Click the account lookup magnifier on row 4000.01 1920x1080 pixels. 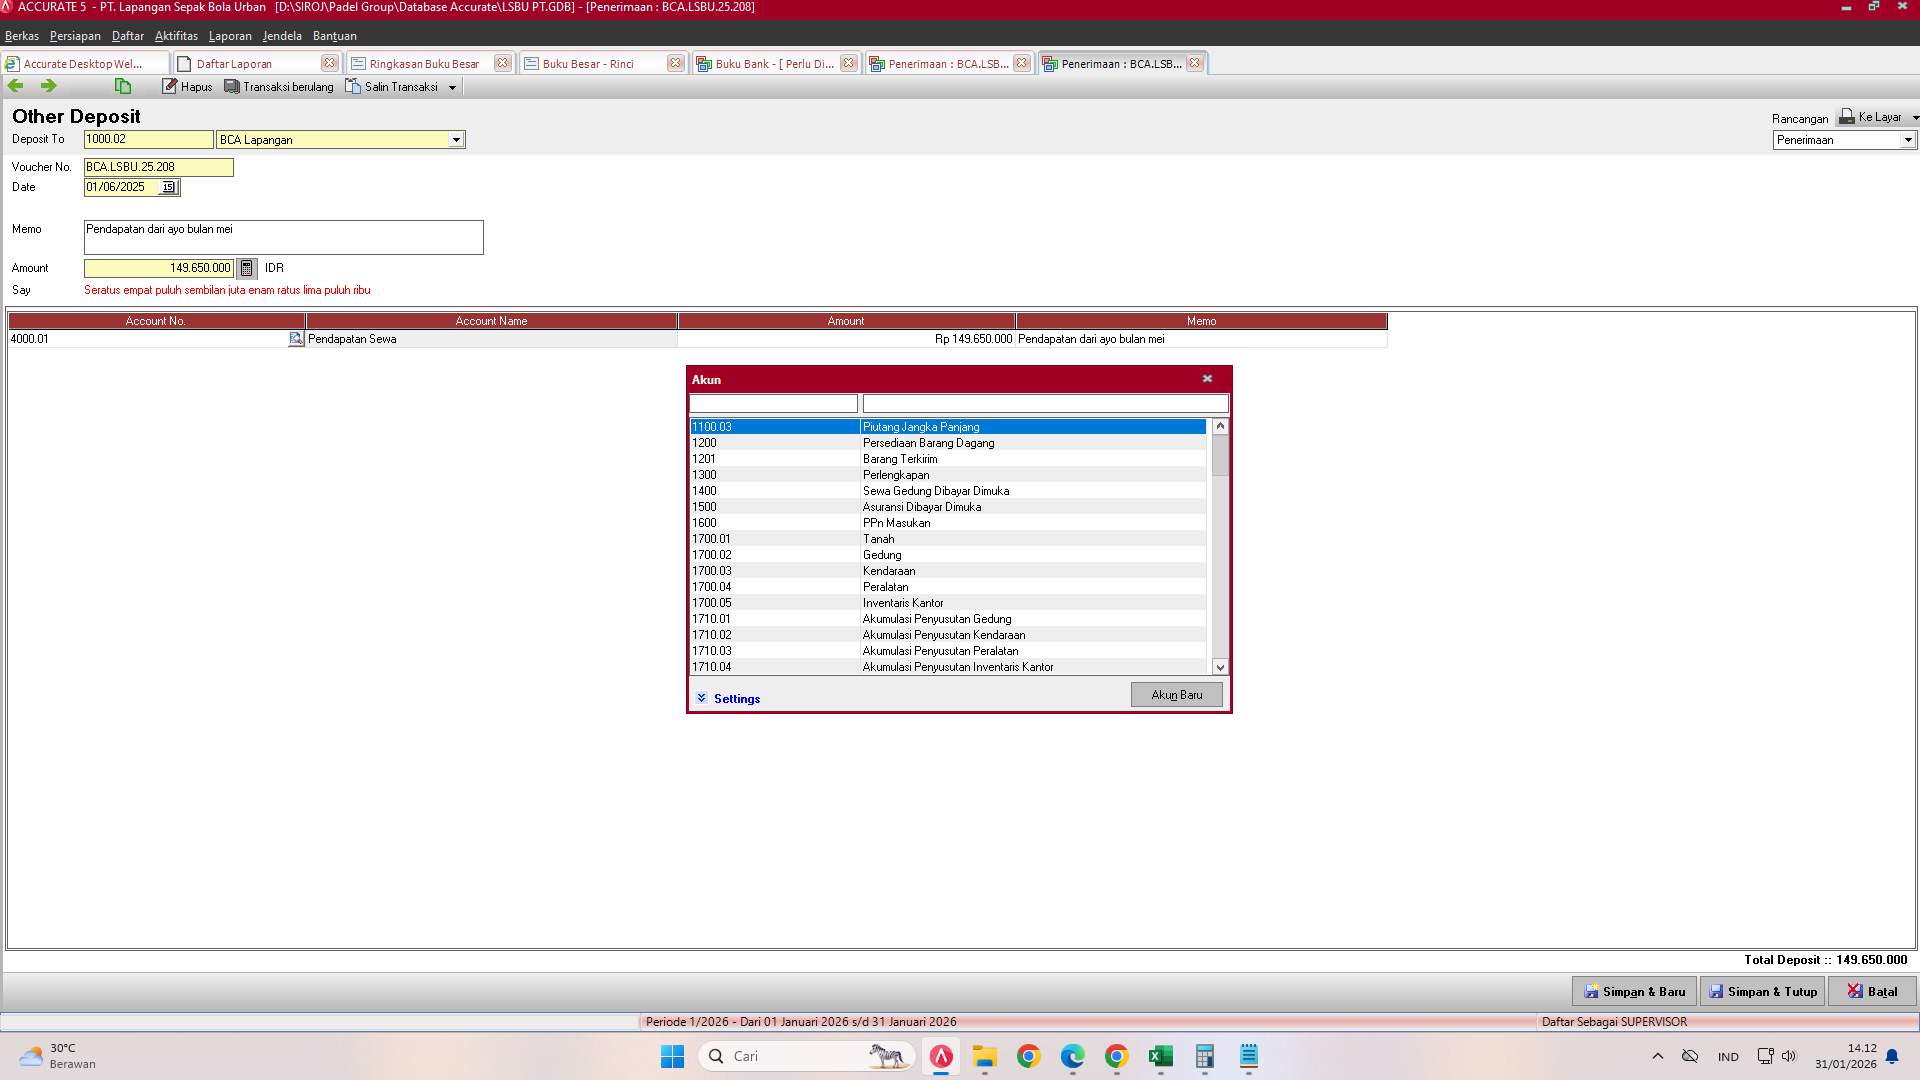pyautogui.click(x=295, y=339)
